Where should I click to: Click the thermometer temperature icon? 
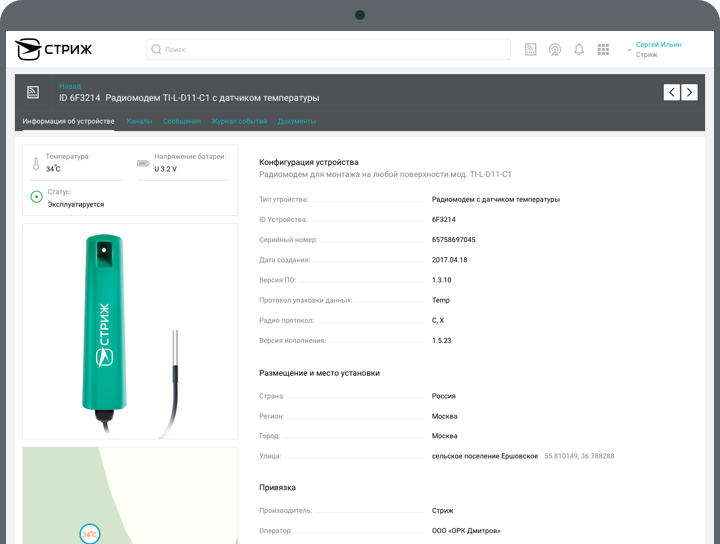click(36, 163)
